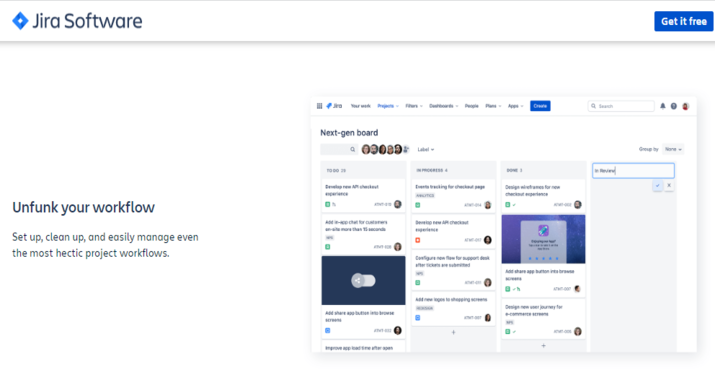The height and width of the screenshot is (375, 715).
Task: Expand the Projects menu
Action: click(x=388, y=106)
